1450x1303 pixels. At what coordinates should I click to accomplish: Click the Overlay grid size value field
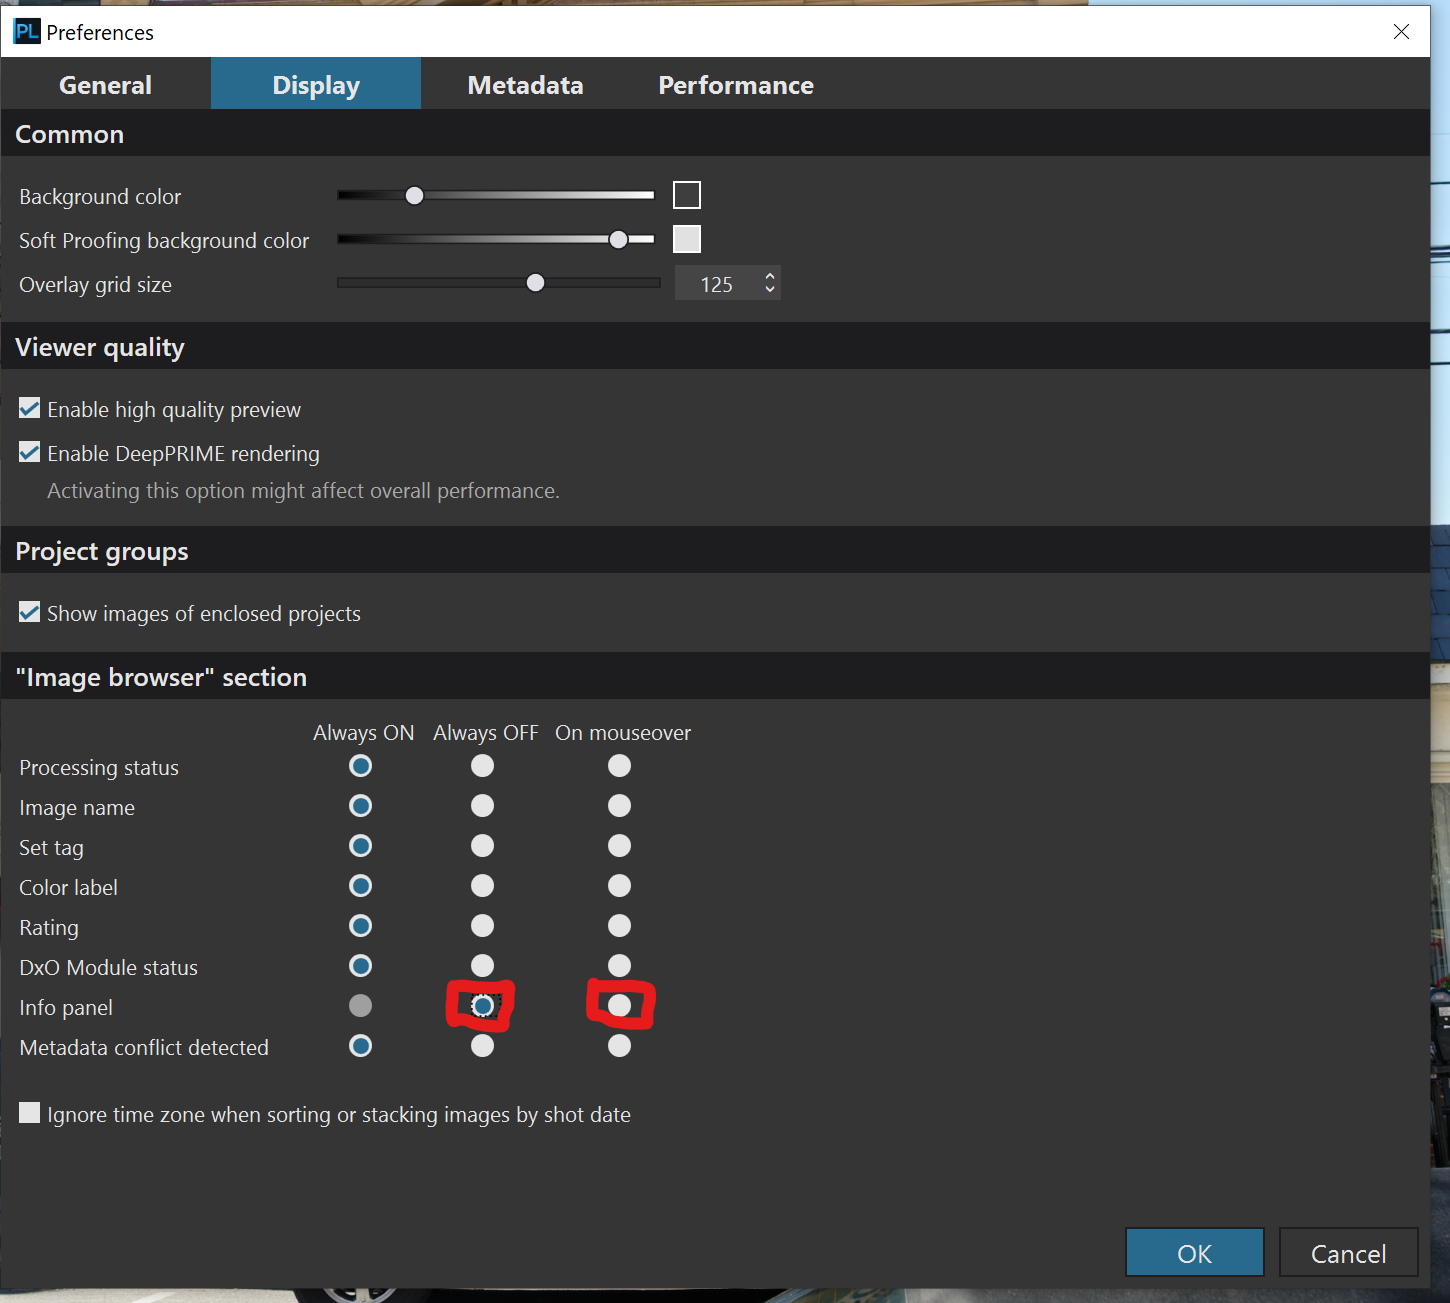click(x=717, y=284)
